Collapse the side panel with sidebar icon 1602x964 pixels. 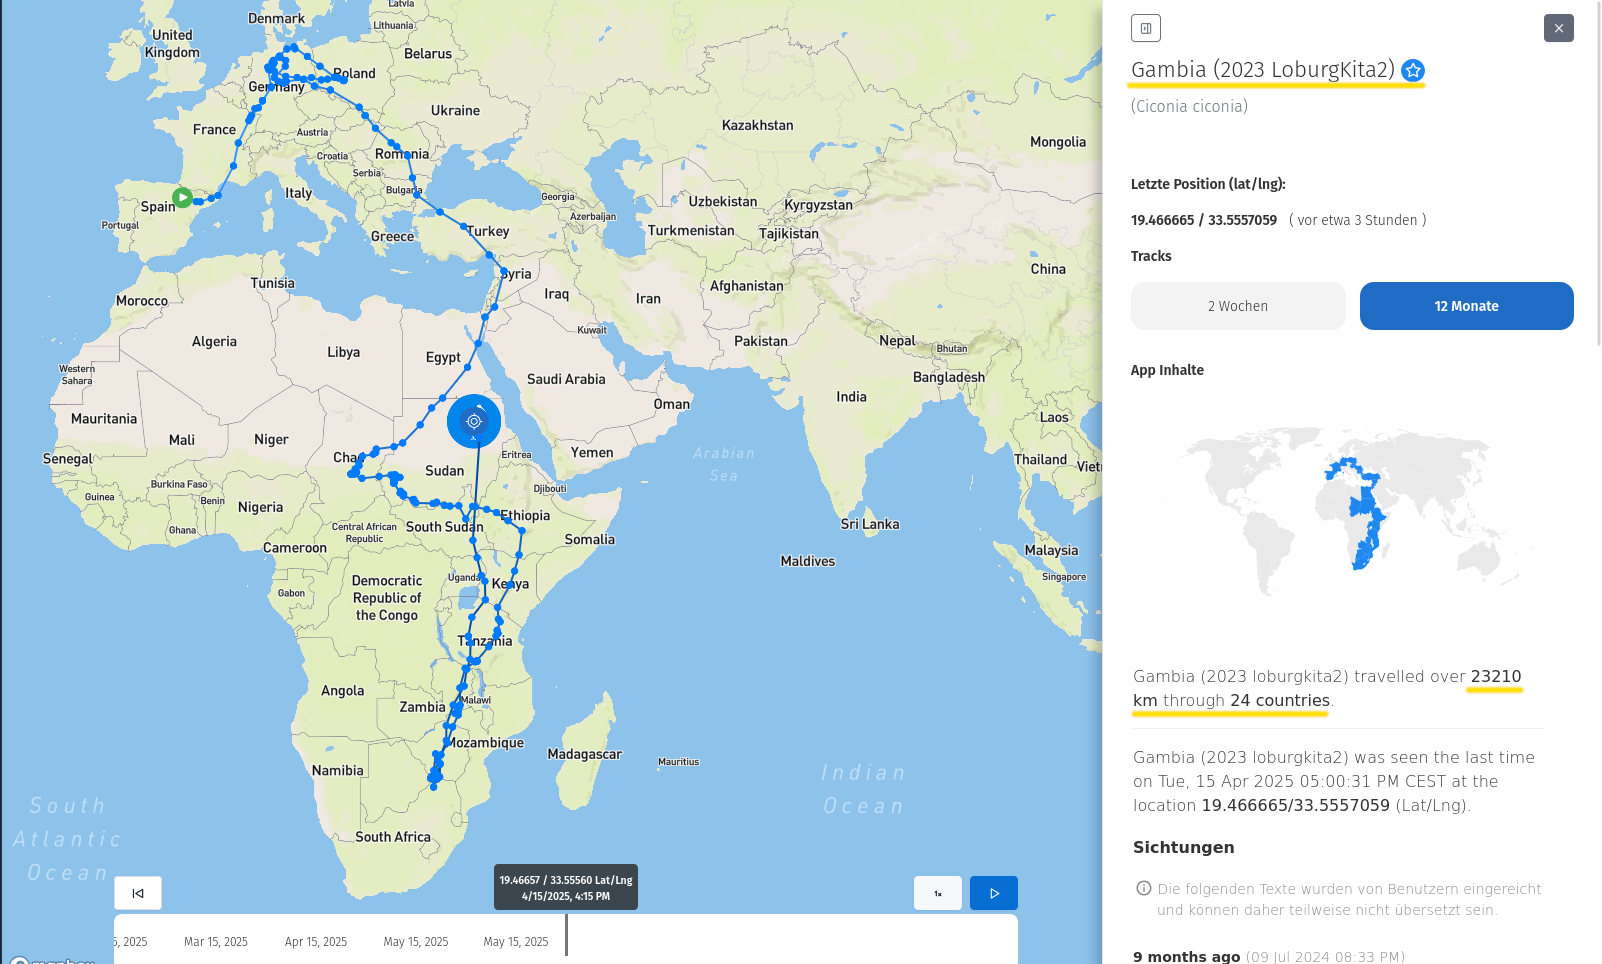(x=1145, y=28)
